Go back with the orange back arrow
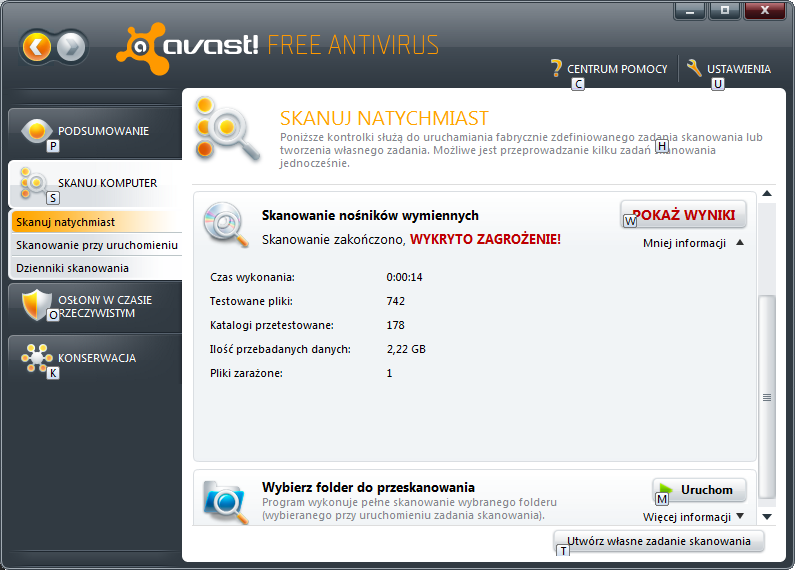Viewport: 795px width, 573px height. (x=36, y=47)
